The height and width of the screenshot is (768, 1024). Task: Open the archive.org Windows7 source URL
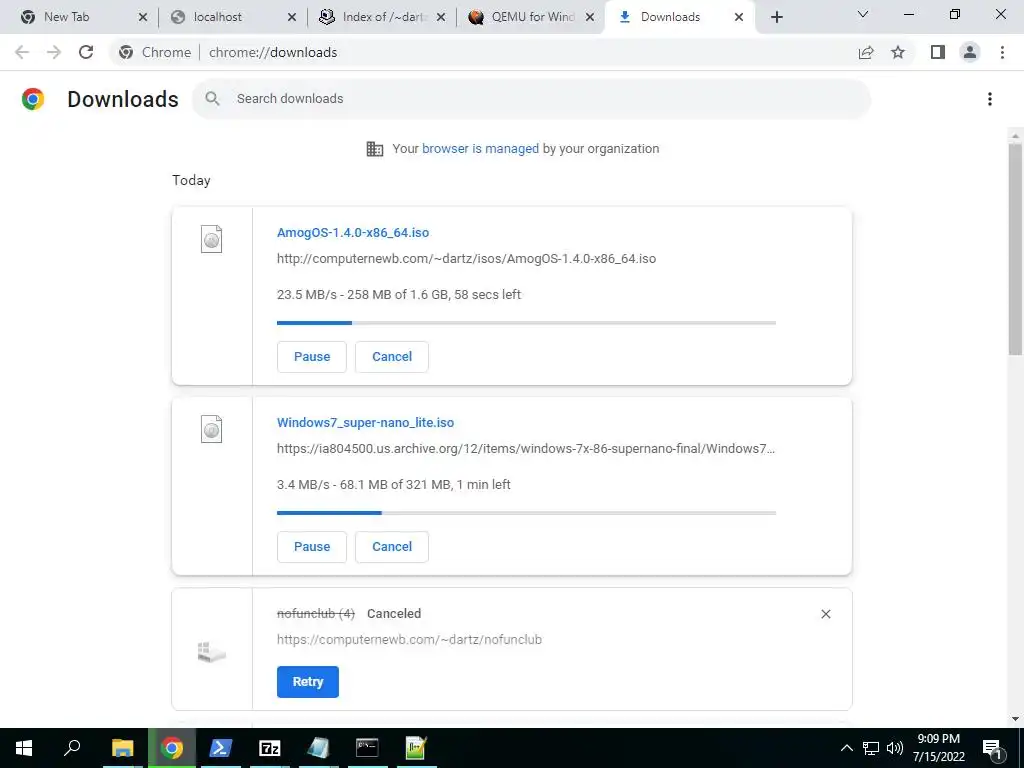[526, 449]
